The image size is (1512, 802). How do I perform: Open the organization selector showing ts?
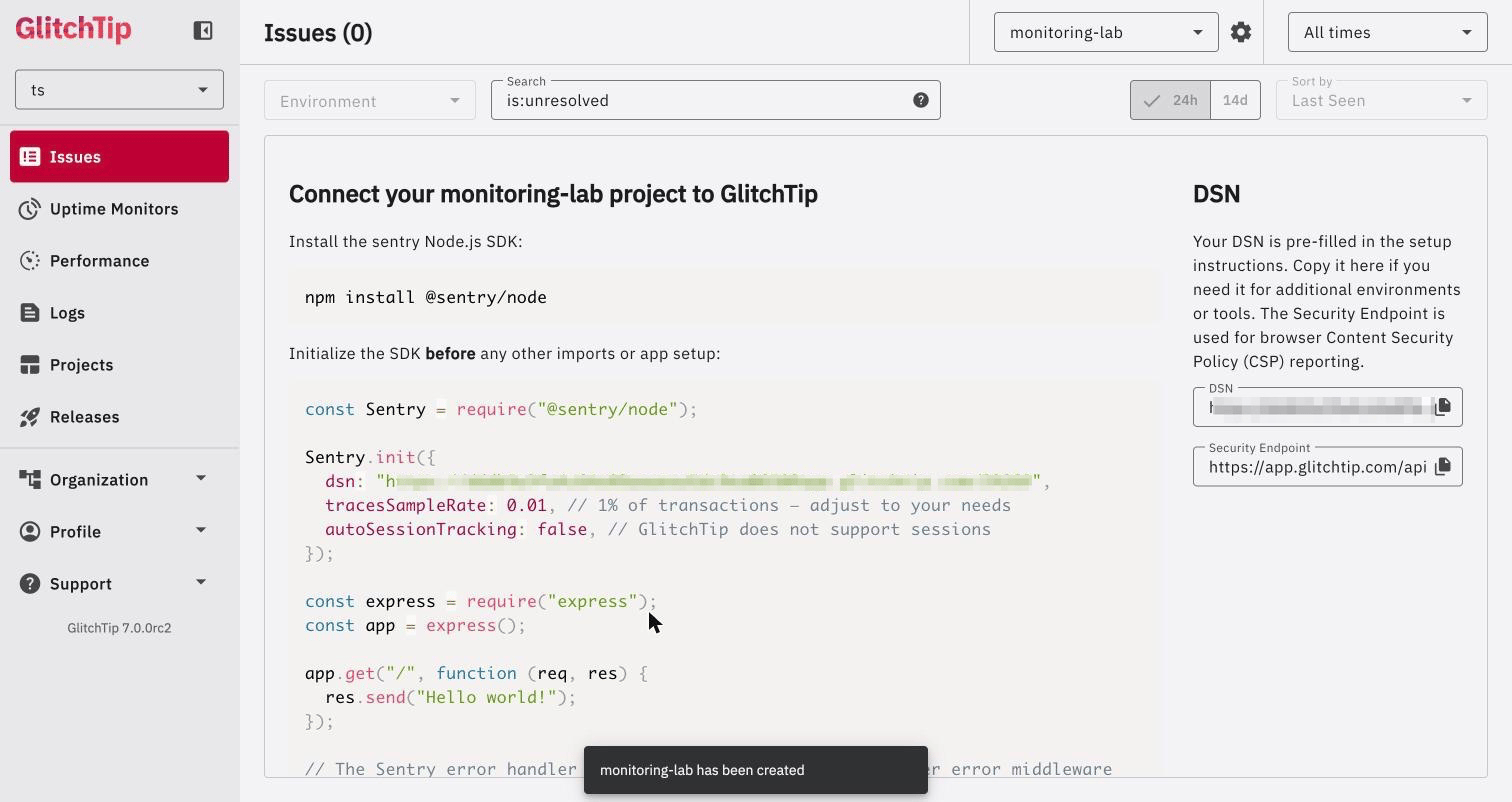tap(119, 90)
